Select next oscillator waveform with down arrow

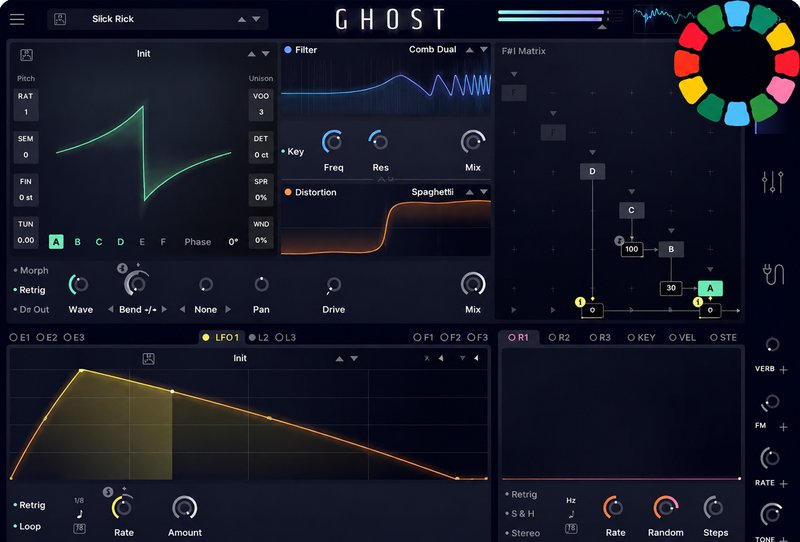click(266, 54)
